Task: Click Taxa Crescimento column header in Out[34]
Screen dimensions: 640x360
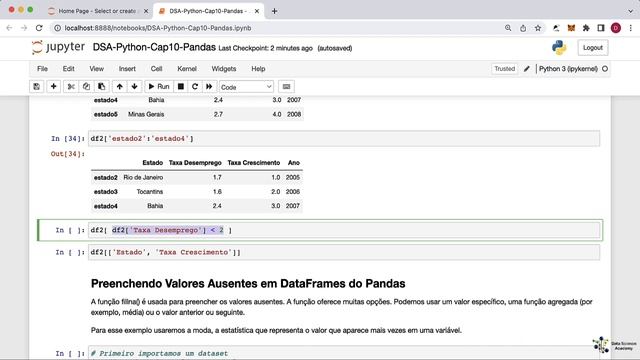Action: (x=253, y=163)
